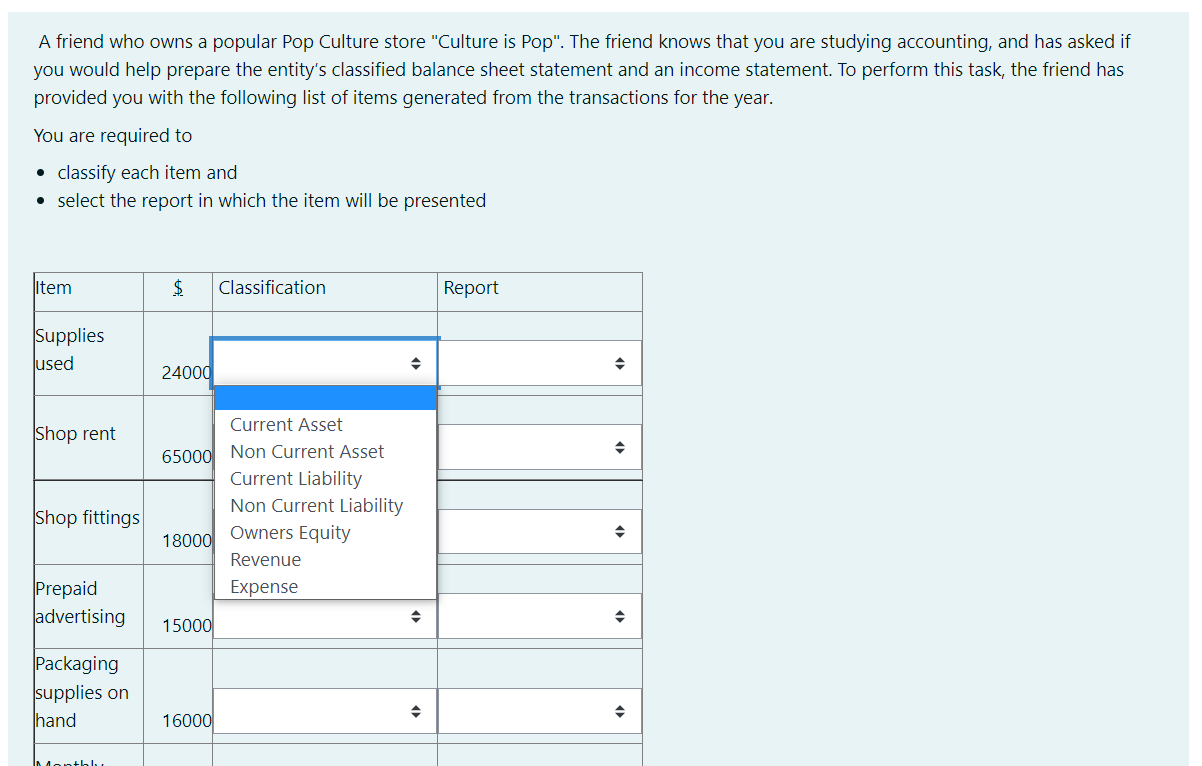Pick Expense classification option
This screenshot has width=1202, height=766.
coord(264,587)
